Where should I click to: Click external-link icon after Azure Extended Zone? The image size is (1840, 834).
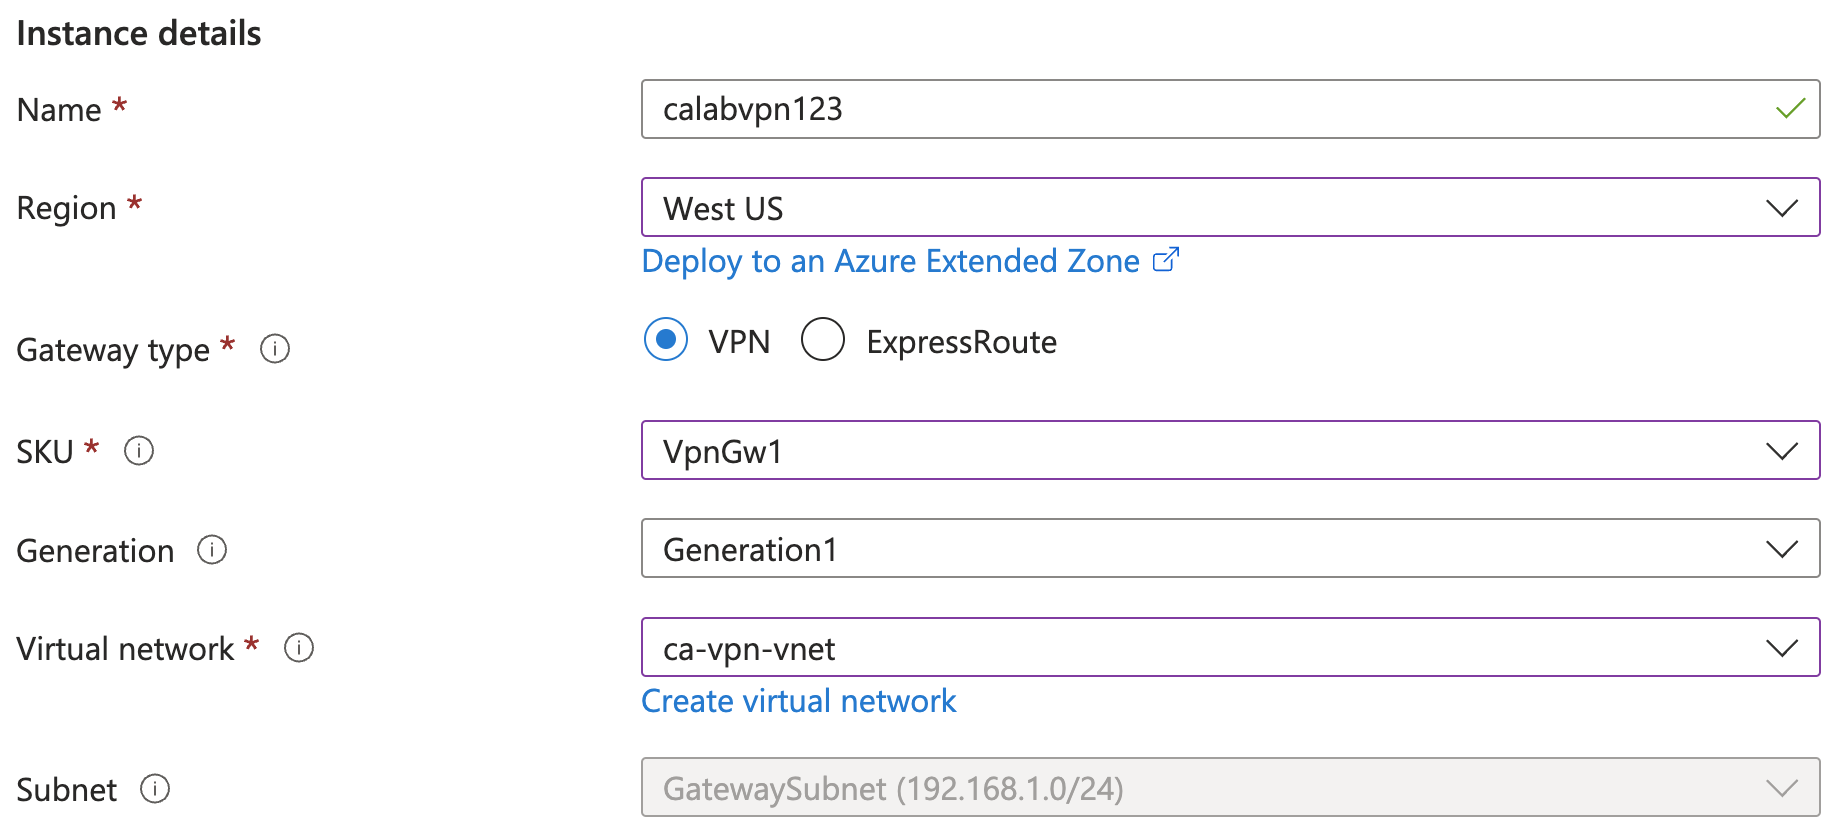pos(1166,260)
